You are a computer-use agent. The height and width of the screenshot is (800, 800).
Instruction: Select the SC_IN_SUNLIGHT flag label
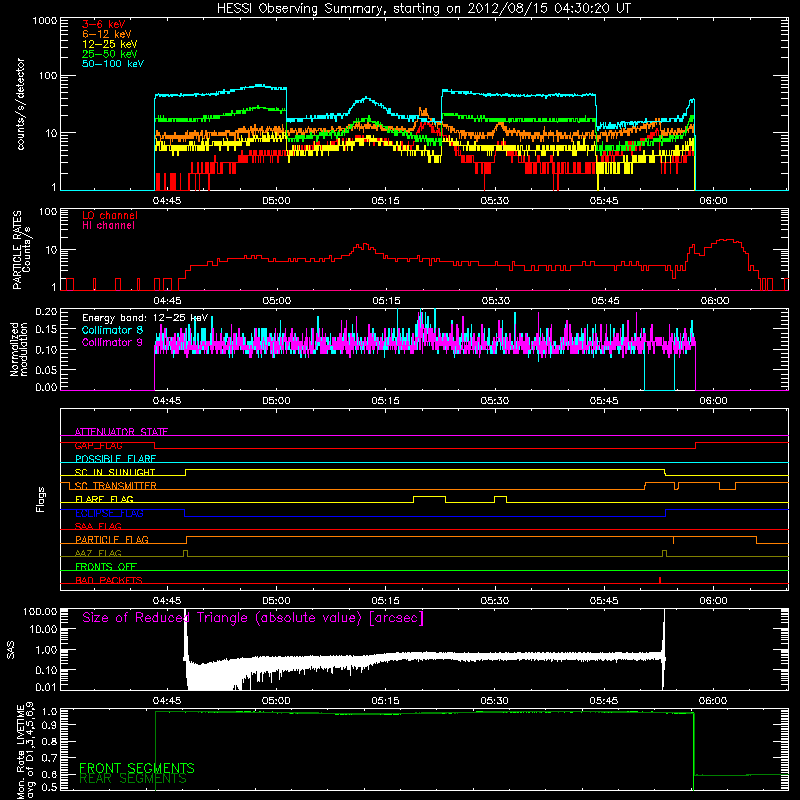[115, 472]
